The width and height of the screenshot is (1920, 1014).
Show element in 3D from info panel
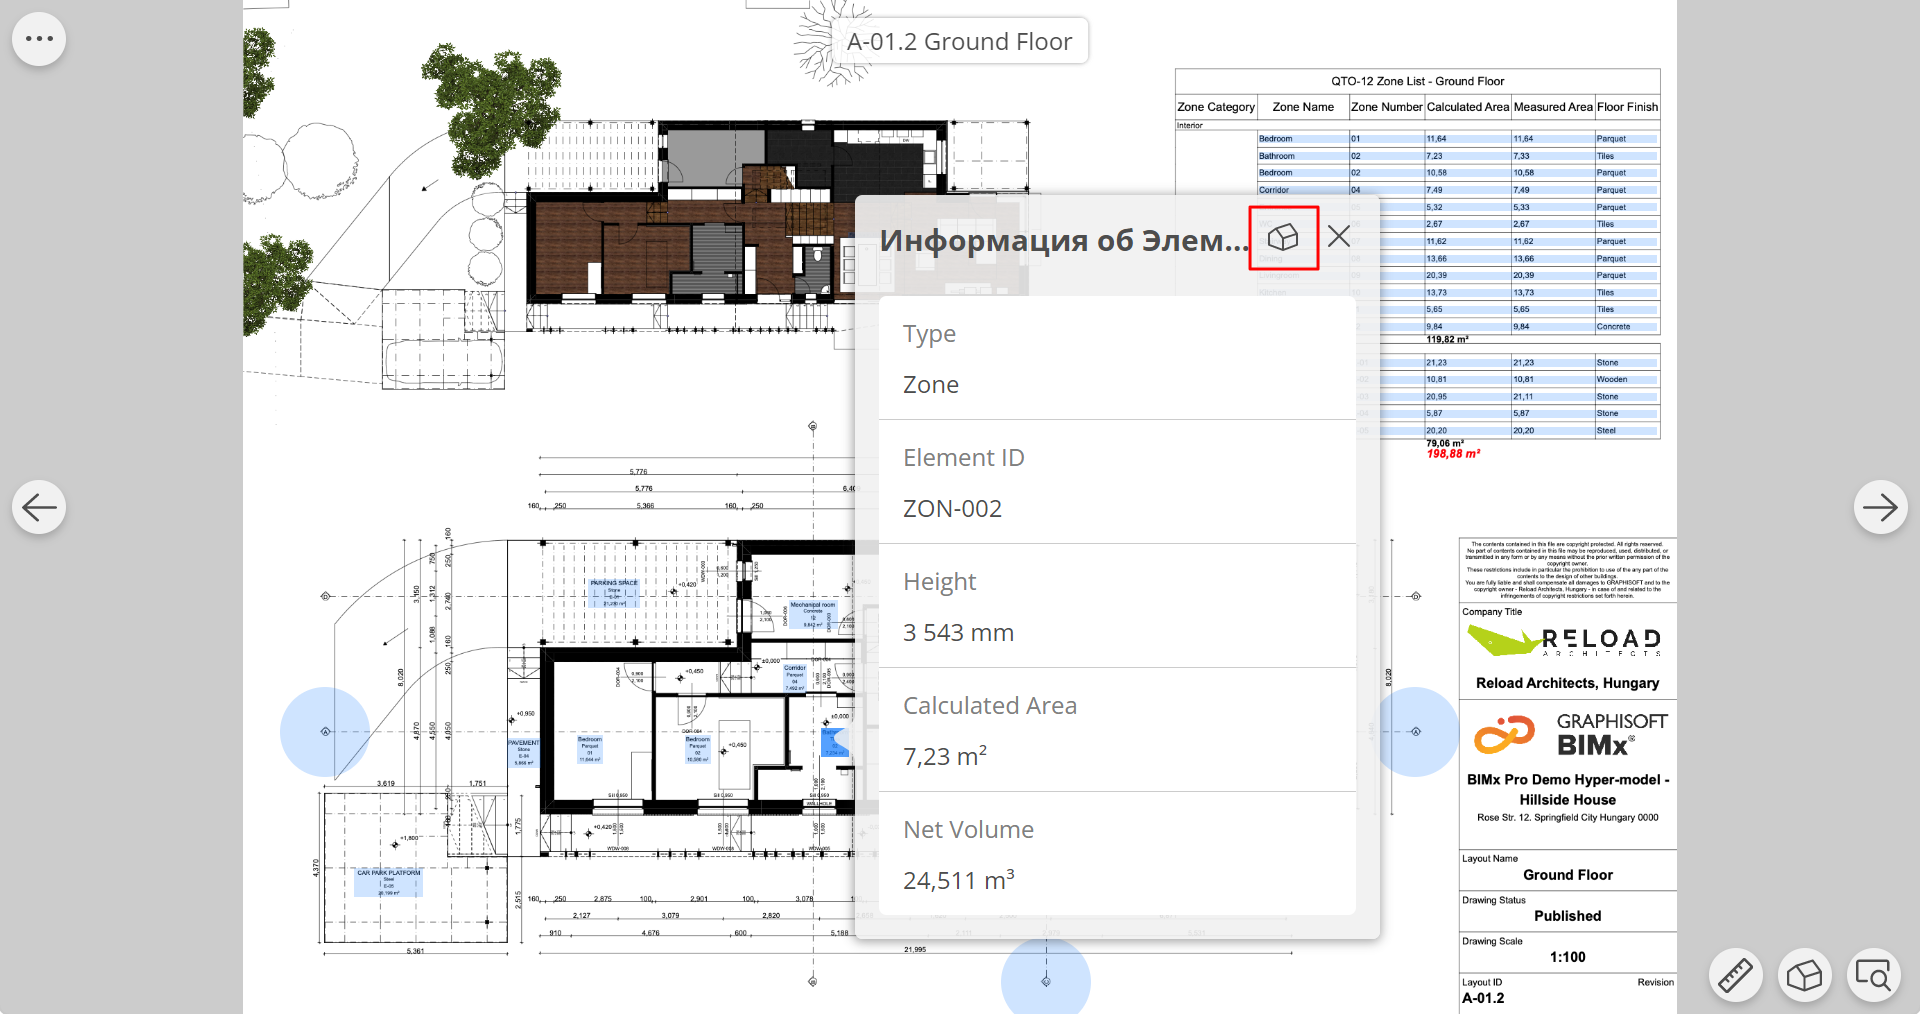(1283, 237)
